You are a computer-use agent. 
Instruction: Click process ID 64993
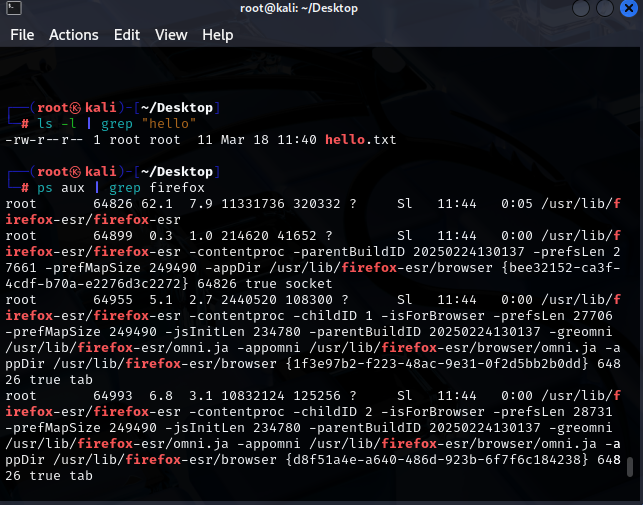click(x=113, y=396)
